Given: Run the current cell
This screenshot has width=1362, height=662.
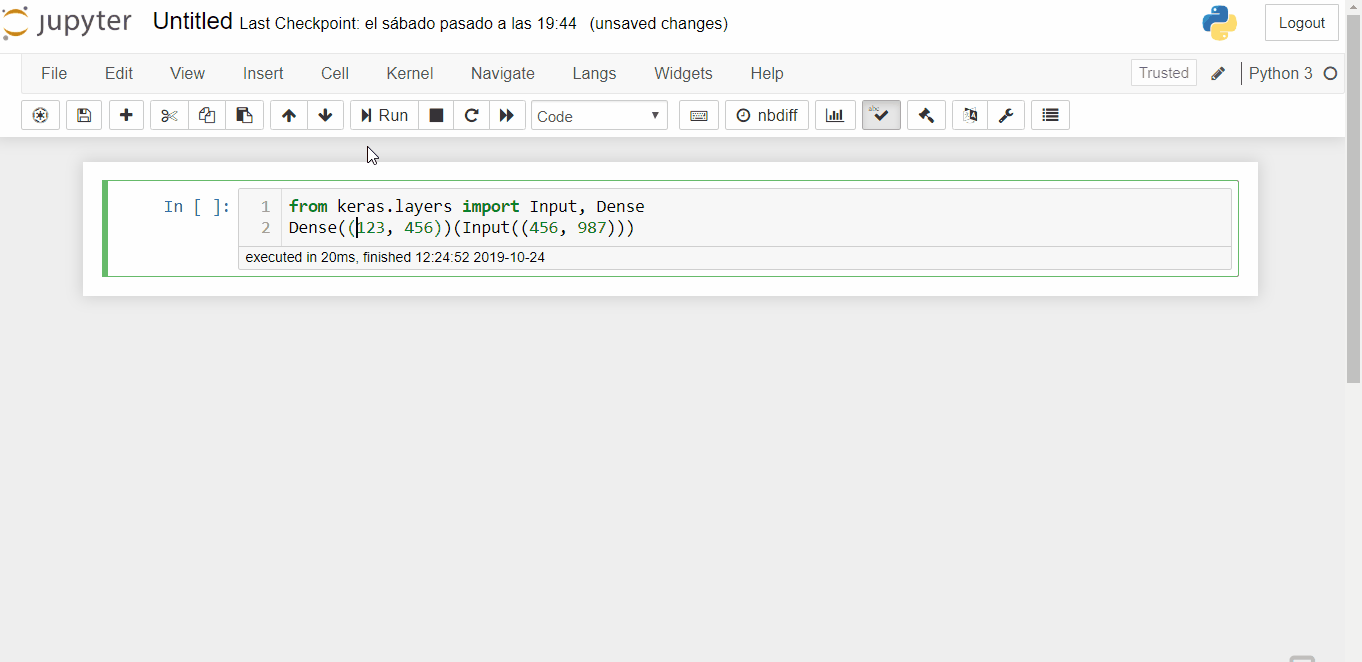Looking at the screenshot, I should 384,114.
